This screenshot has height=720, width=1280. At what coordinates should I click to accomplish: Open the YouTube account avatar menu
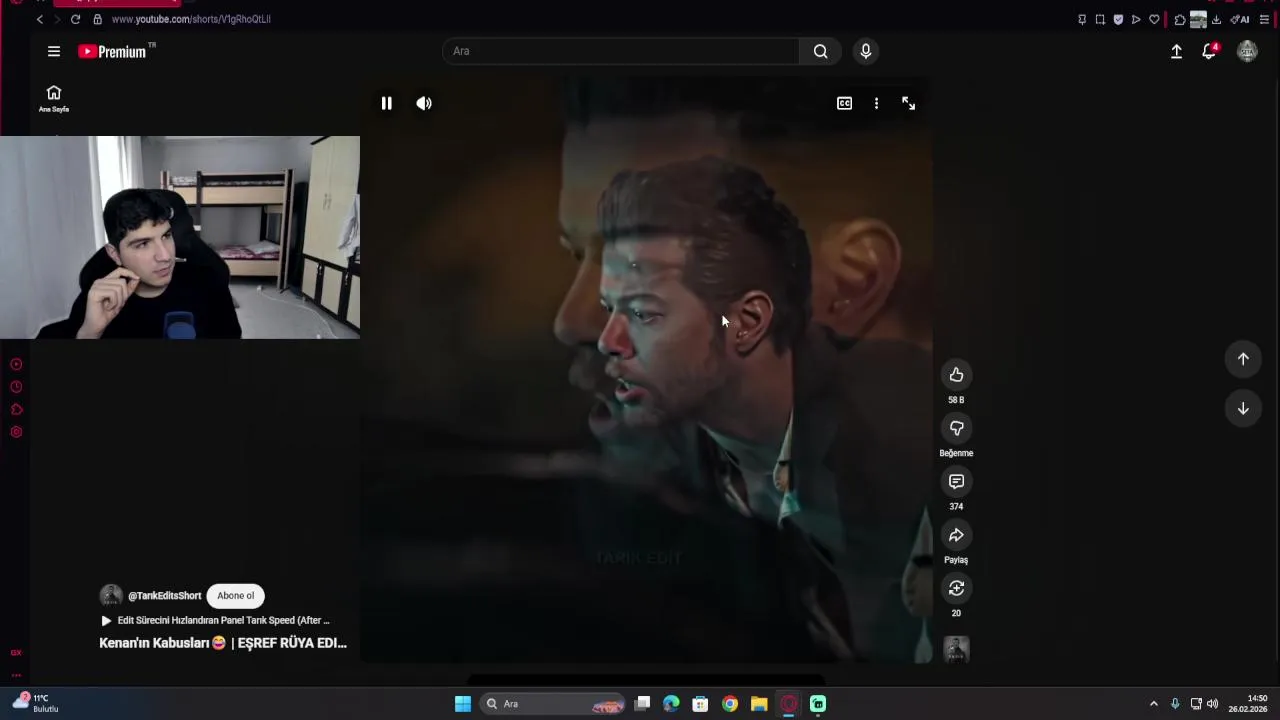pyautogui.click(x=1247, y=51)
